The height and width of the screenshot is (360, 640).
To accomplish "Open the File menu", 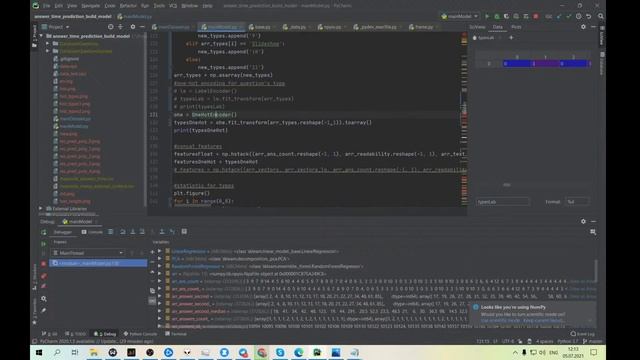I will (x=47, y=6).
